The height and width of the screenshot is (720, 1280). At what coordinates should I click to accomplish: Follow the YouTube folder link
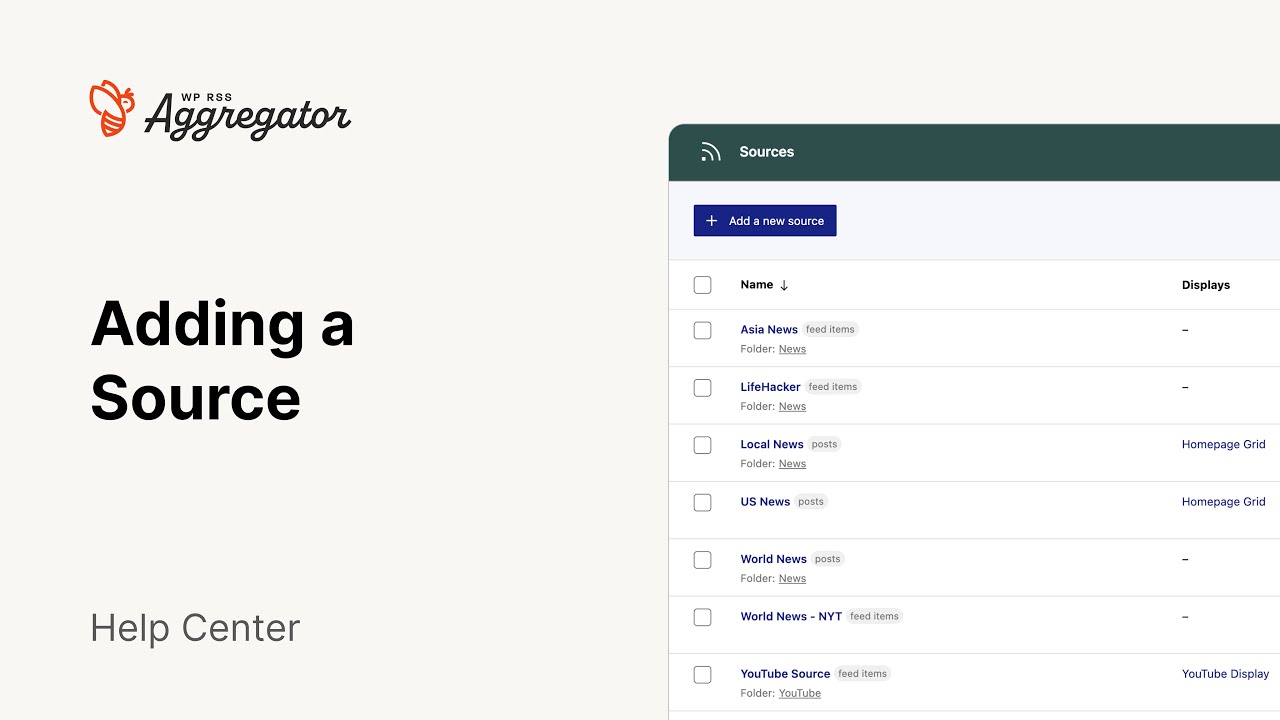[x=800, y=693]
